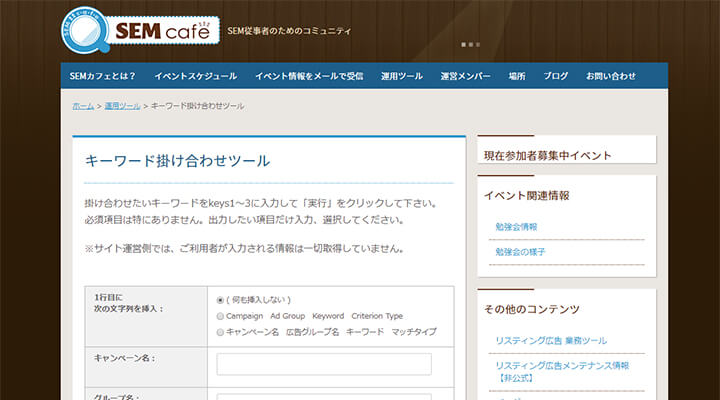Open the '運営メンバー' navigation item
Image resolution: width=720 pixels, height=400 pixels.
[466, 76]
